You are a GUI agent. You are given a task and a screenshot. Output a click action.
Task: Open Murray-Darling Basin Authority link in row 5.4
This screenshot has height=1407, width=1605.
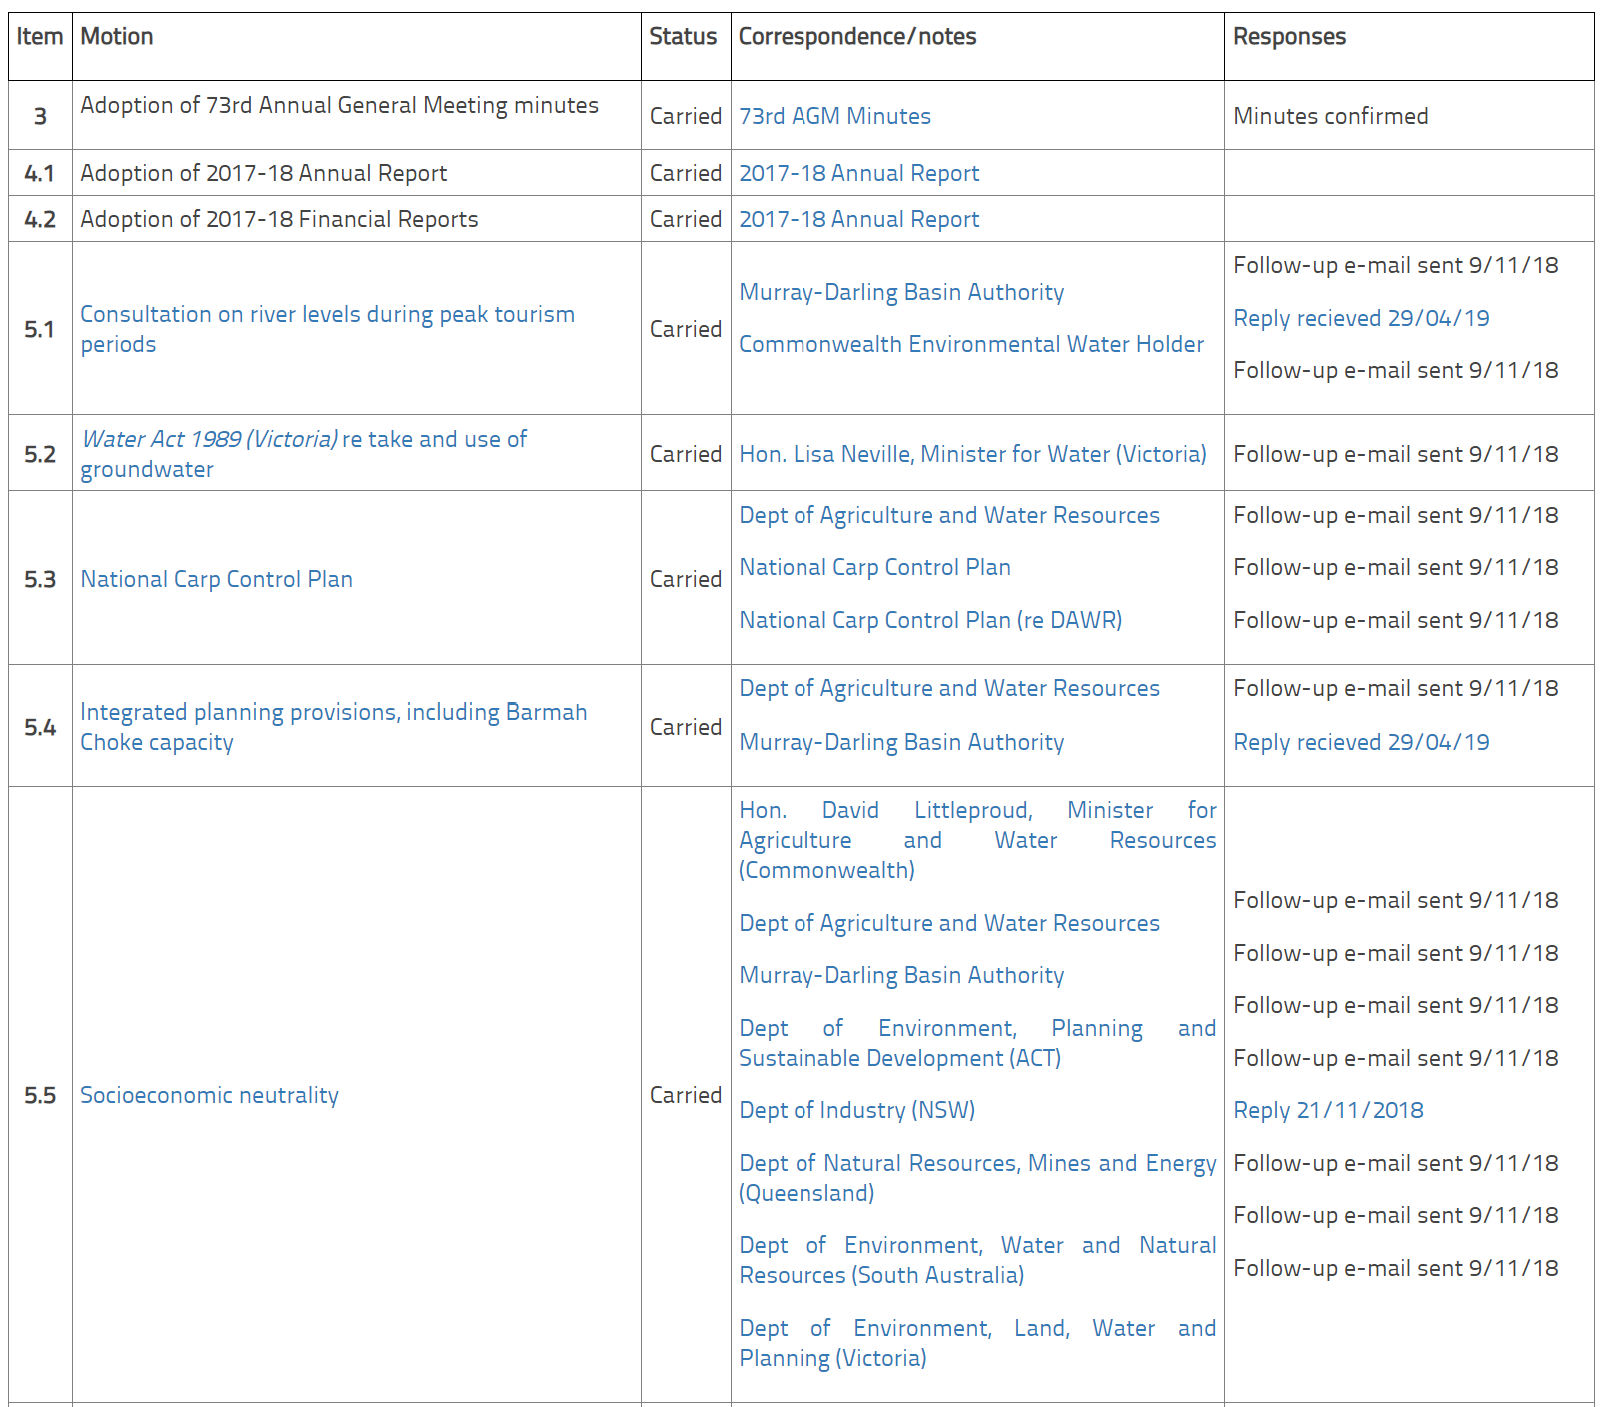coord(901,742)
